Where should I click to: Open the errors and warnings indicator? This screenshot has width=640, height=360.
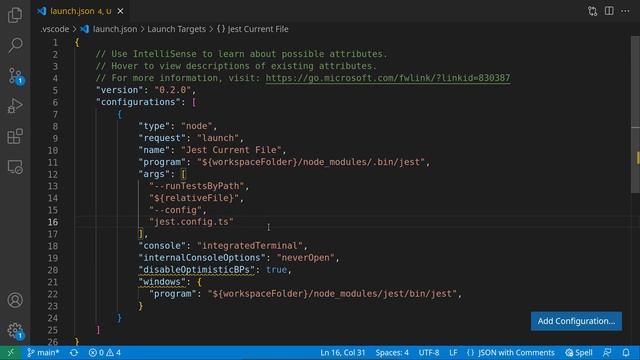[104, 353]
